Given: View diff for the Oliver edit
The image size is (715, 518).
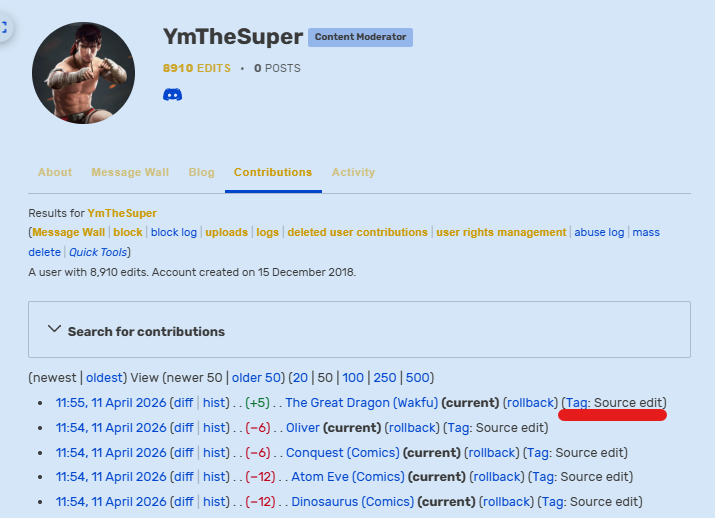Looking at the screenshot, I should (x=183, y=428).
